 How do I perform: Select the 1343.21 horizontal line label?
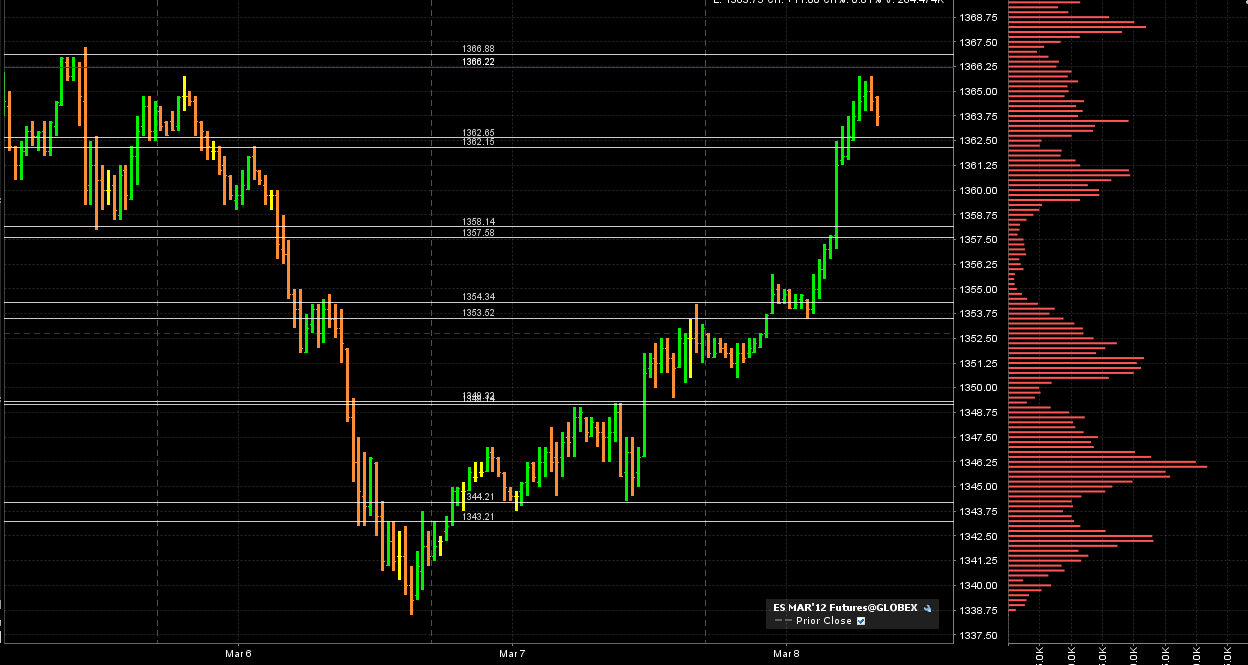[479, 516]
